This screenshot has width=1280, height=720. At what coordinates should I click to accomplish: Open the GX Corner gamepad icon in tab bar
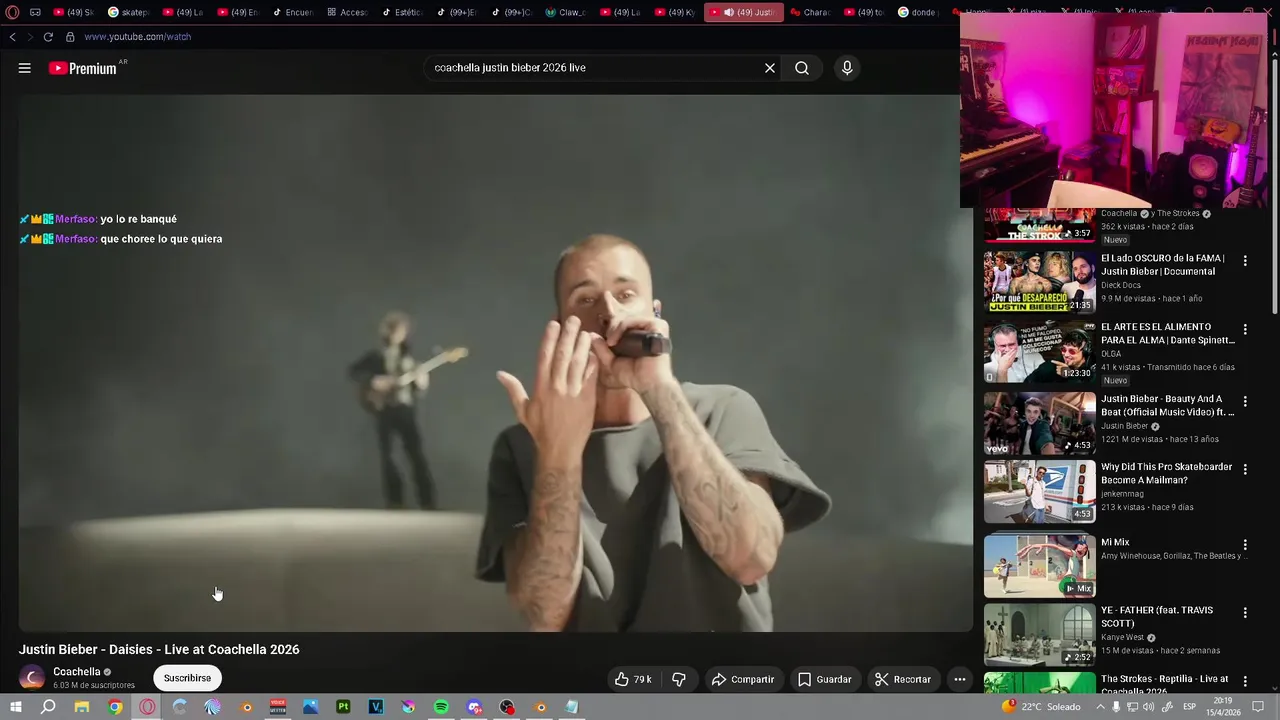(x=35, y=12)
